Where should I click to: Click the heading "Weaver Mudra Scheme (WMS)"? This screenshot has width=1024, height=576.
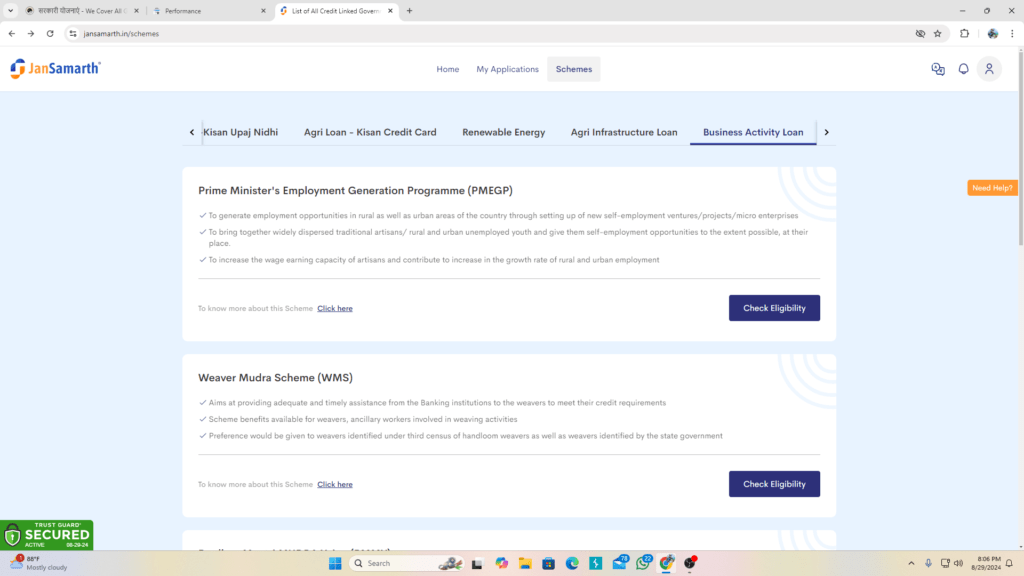point(276,377)
